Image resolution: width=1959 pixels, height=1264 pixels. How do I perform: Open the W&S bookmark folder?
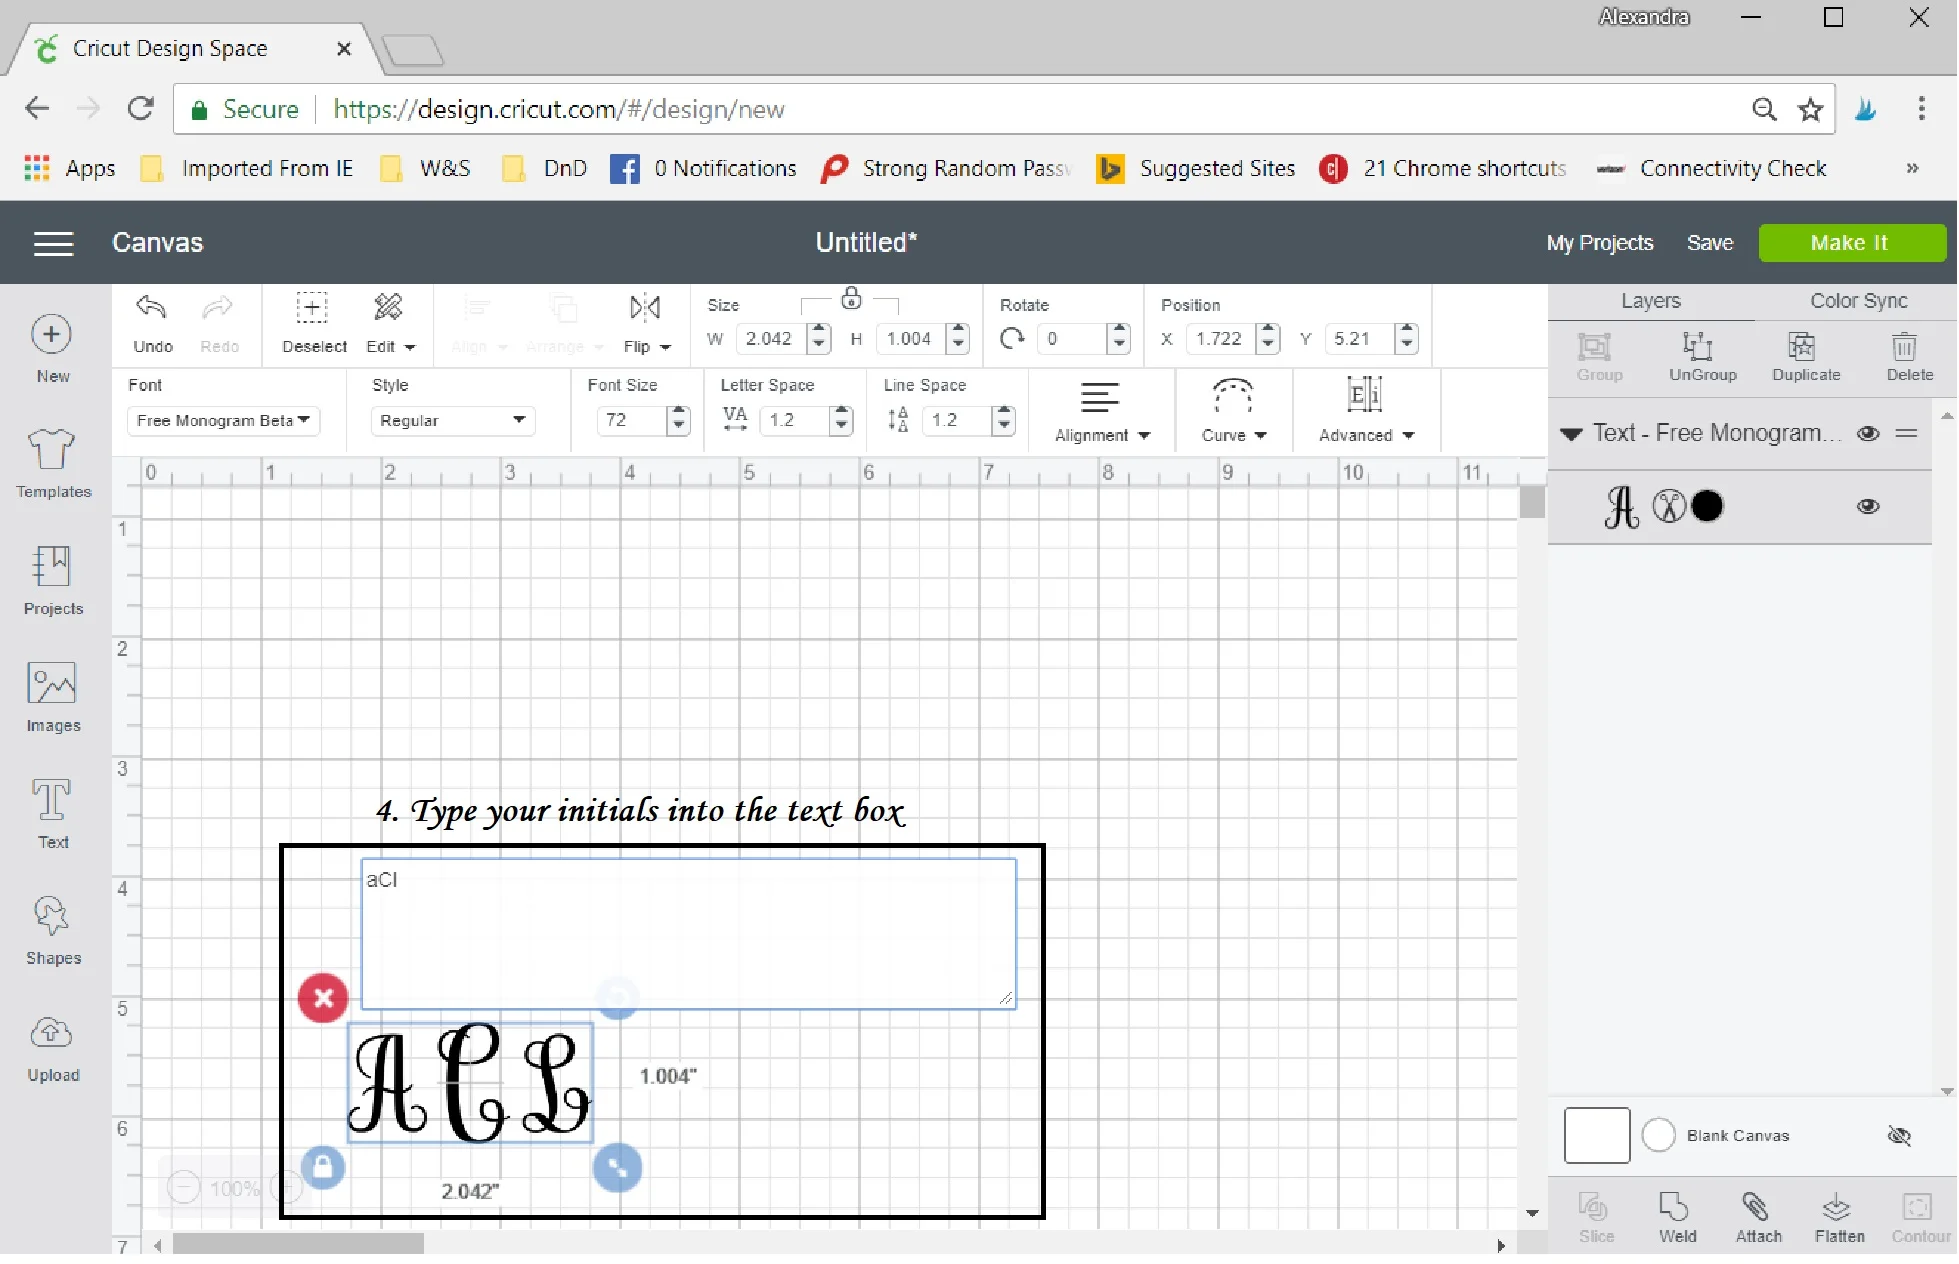pyautogui.click(x=426, y=168)
